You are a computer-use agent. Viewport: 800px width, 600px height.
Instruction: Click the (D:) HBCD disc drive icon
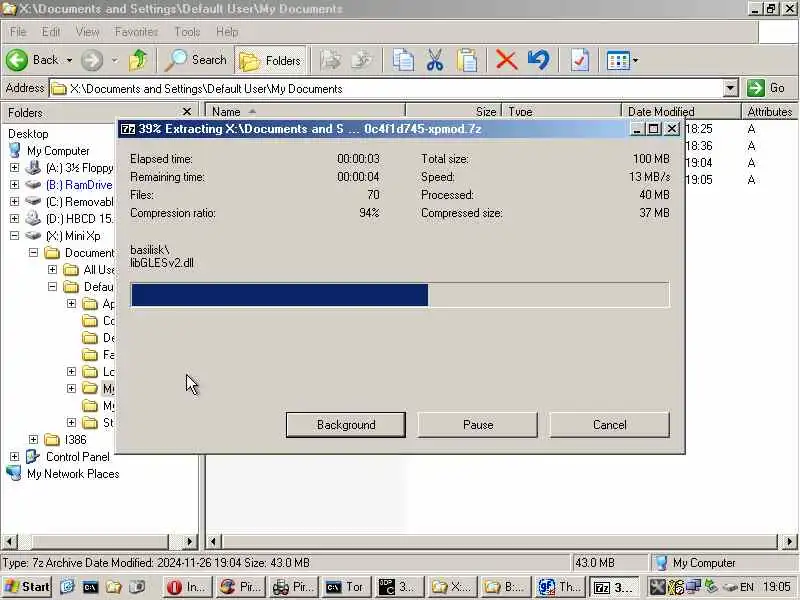33,218
